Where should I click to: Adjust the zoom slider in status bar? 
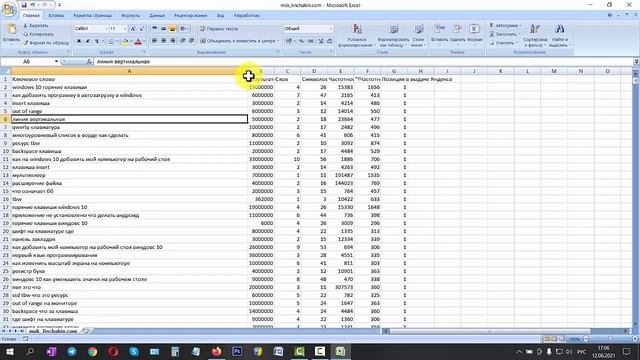(x=611, y=339)
